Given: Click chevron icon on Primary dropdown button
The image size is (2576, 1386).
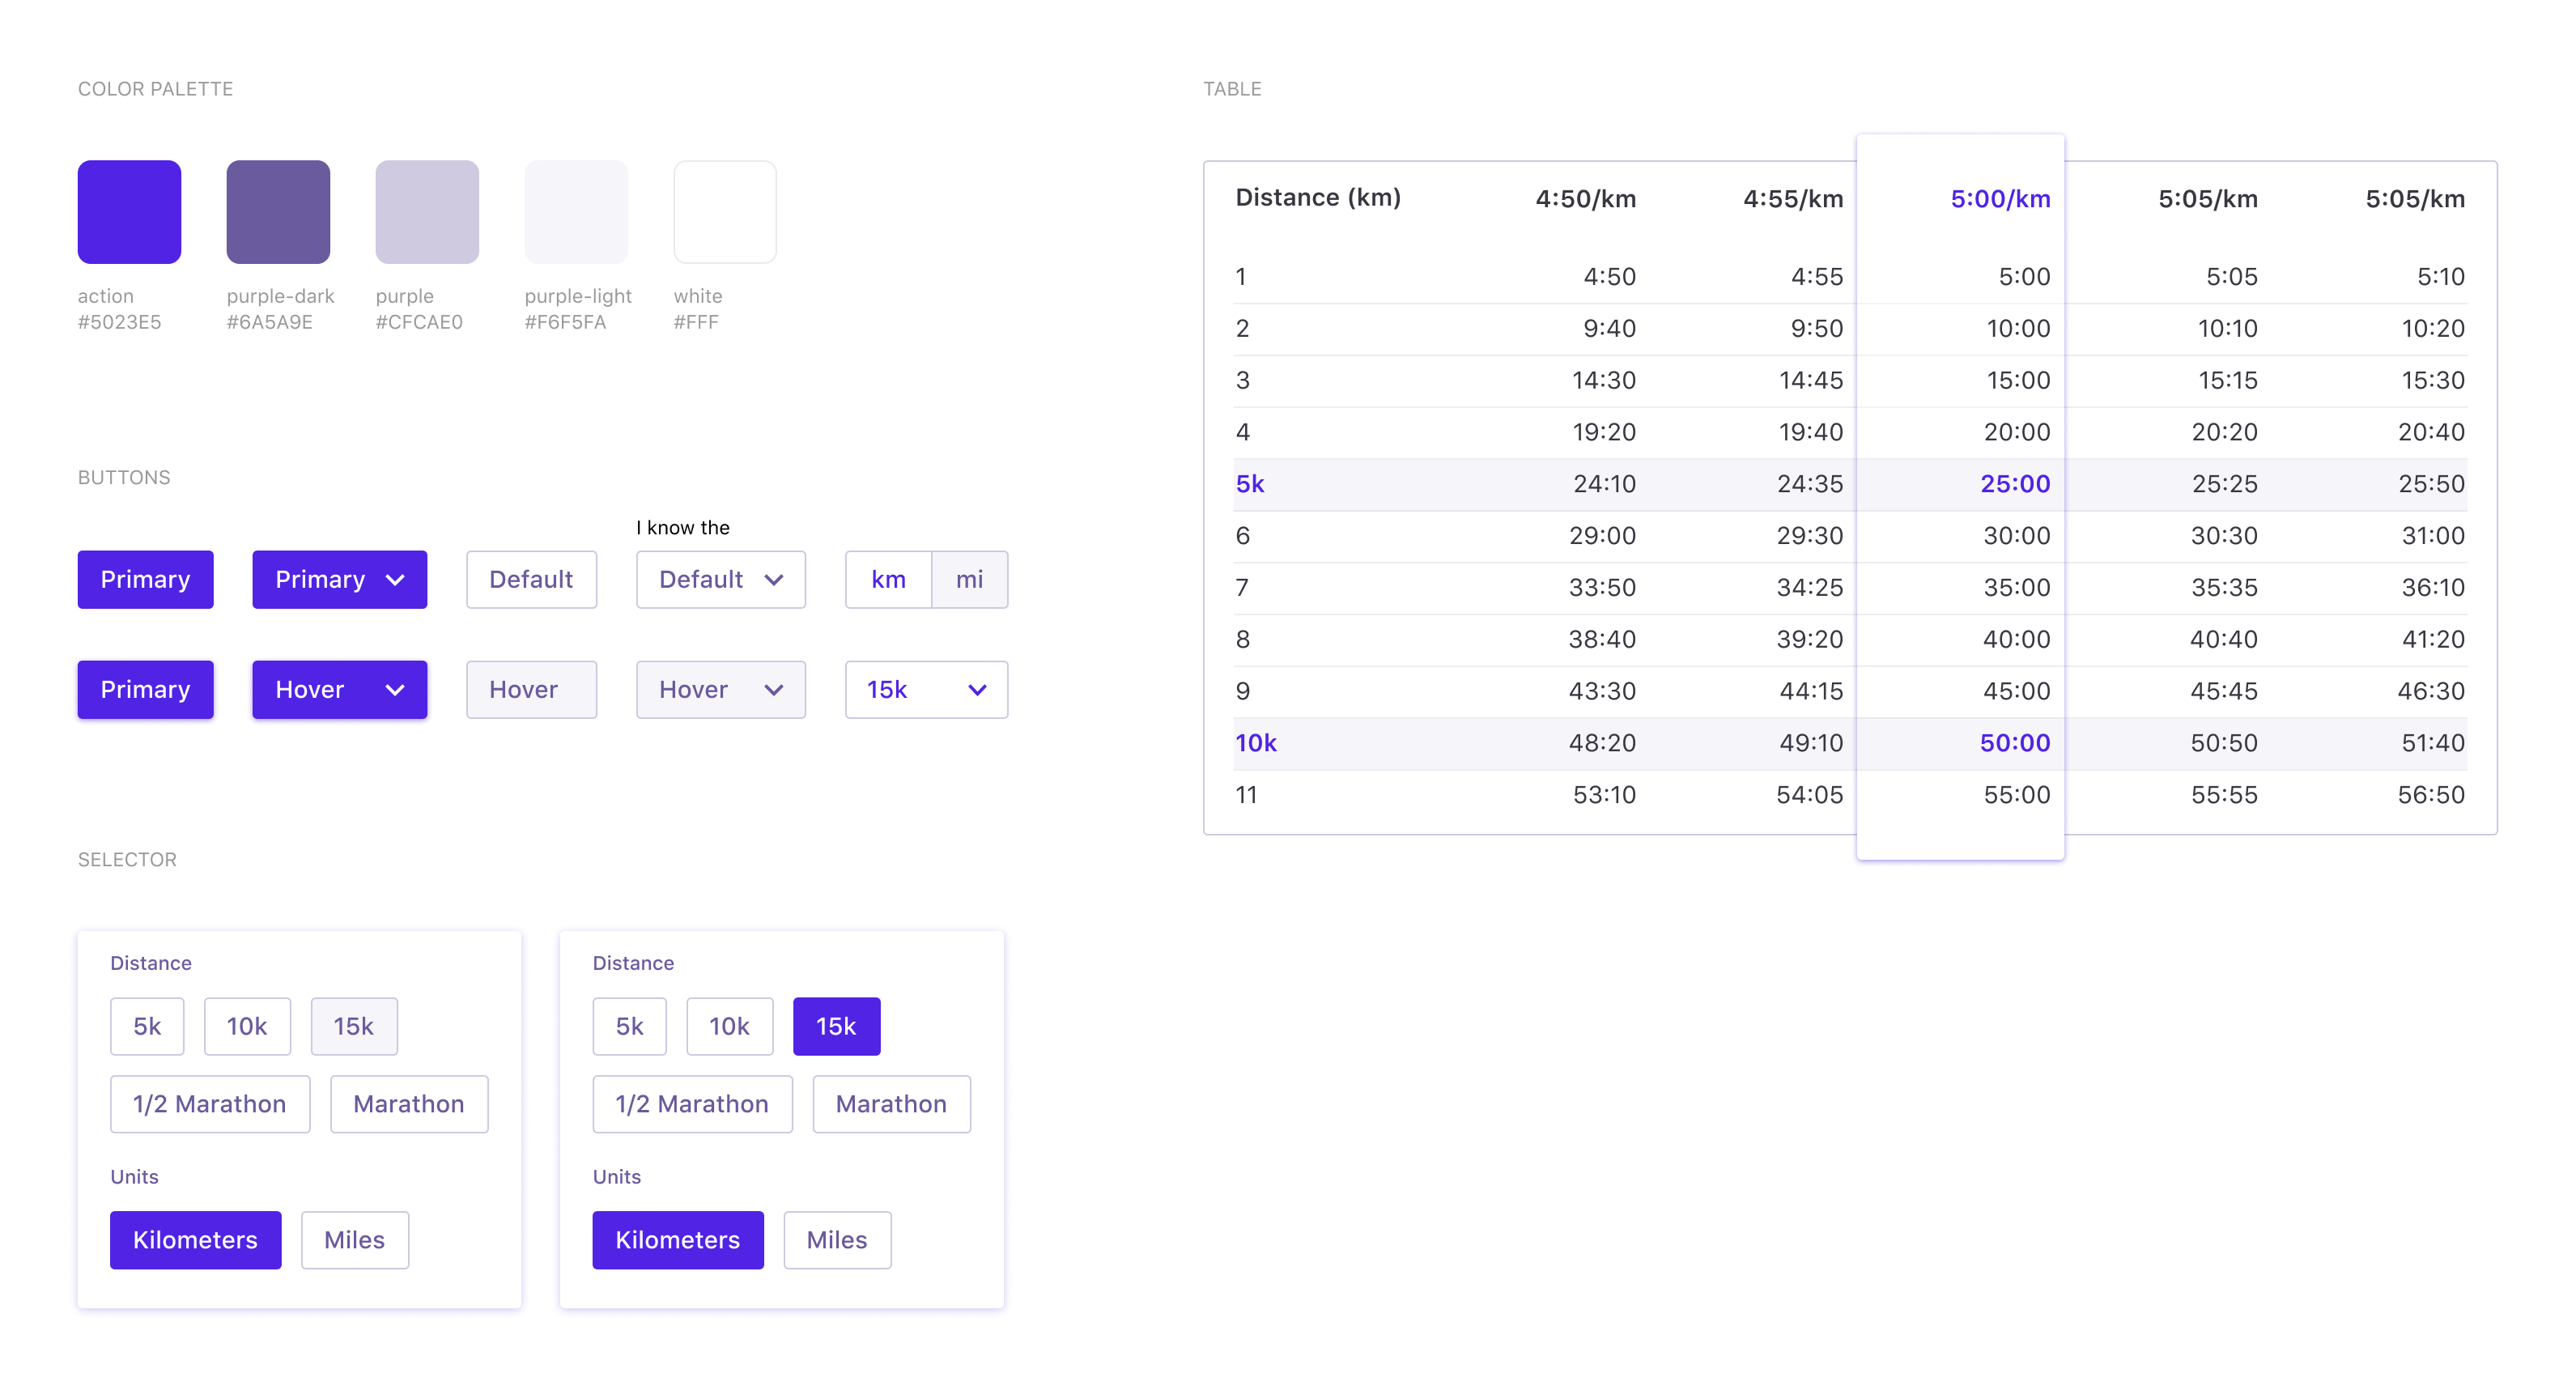Looking at the screenshot, I should click(x=395, y=580).
